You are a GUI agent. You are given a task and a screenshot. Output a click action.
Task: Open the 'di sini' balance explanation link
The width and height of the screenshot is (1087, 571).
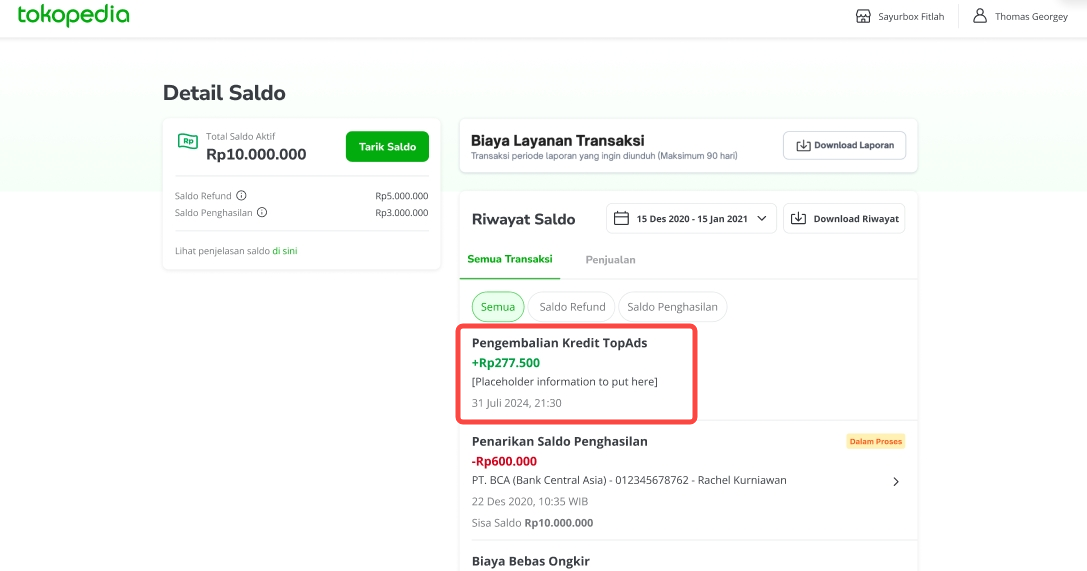tap(284, 251)
